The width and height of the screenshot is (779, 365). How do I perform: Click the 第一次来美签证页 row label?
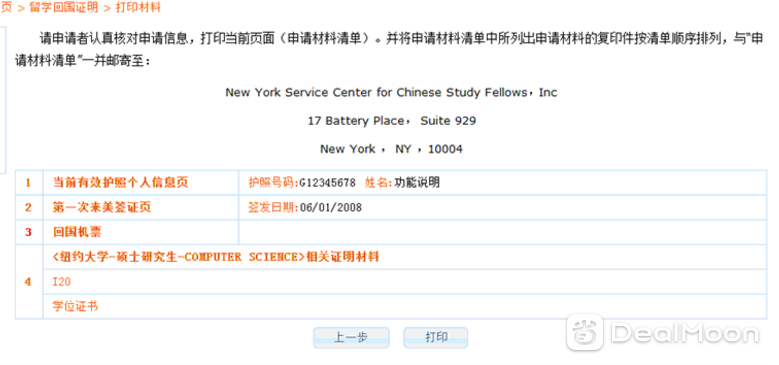pos(101,208)
